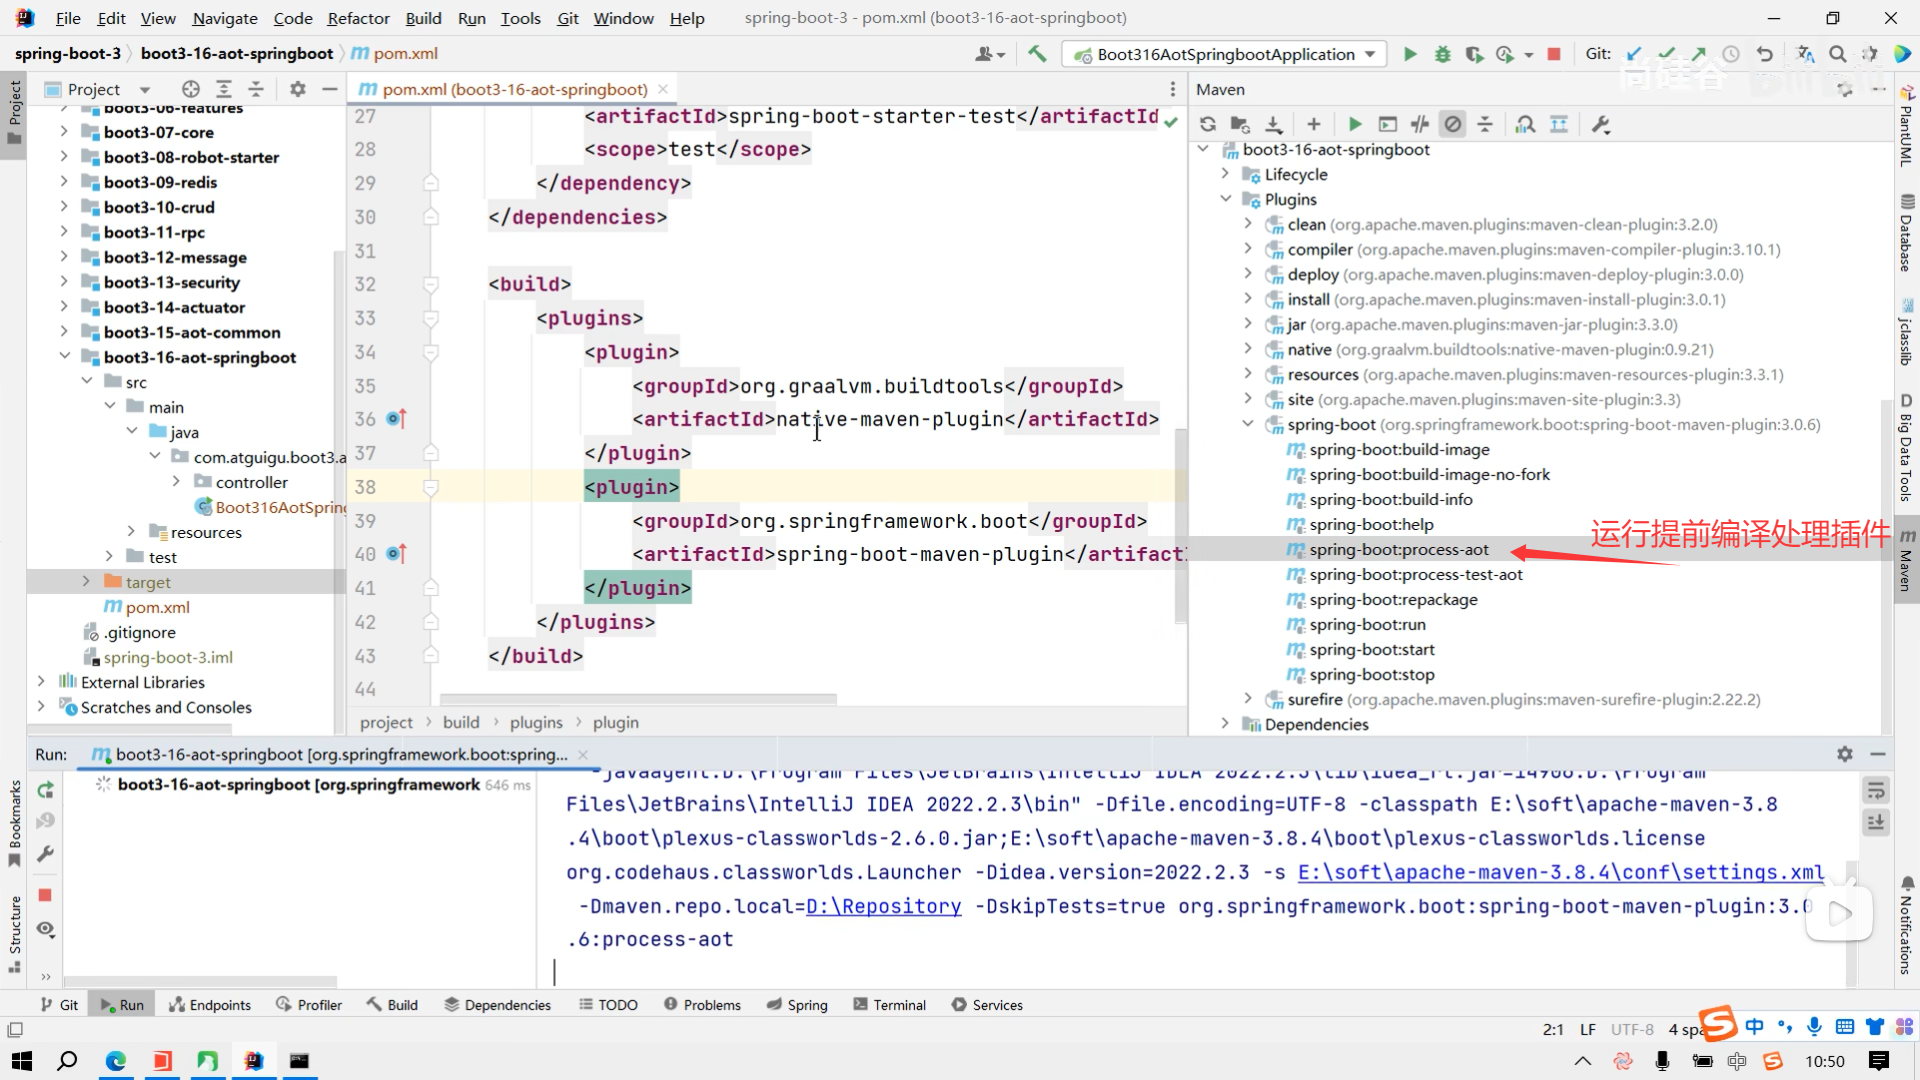Click the Build hammer icon
The image size is (1920, 1080).
(1037, 54)
